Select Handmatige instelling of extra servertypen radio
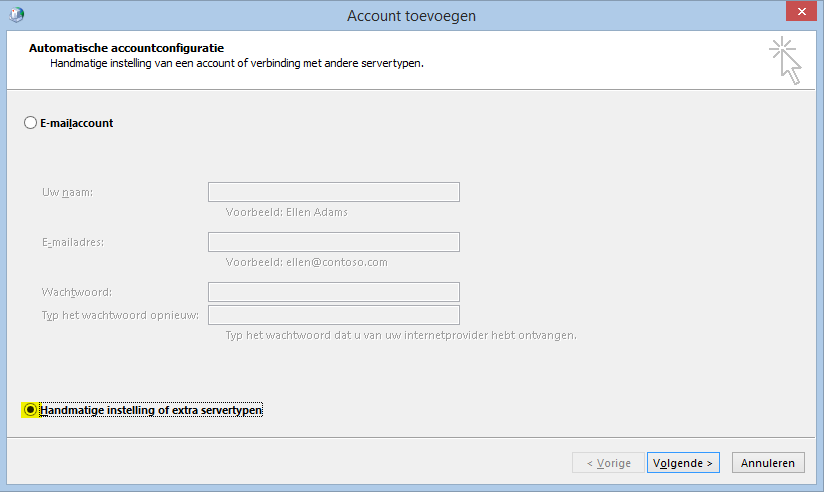The image size is (825, 492). pyautogui.click(x=31, y=410)
